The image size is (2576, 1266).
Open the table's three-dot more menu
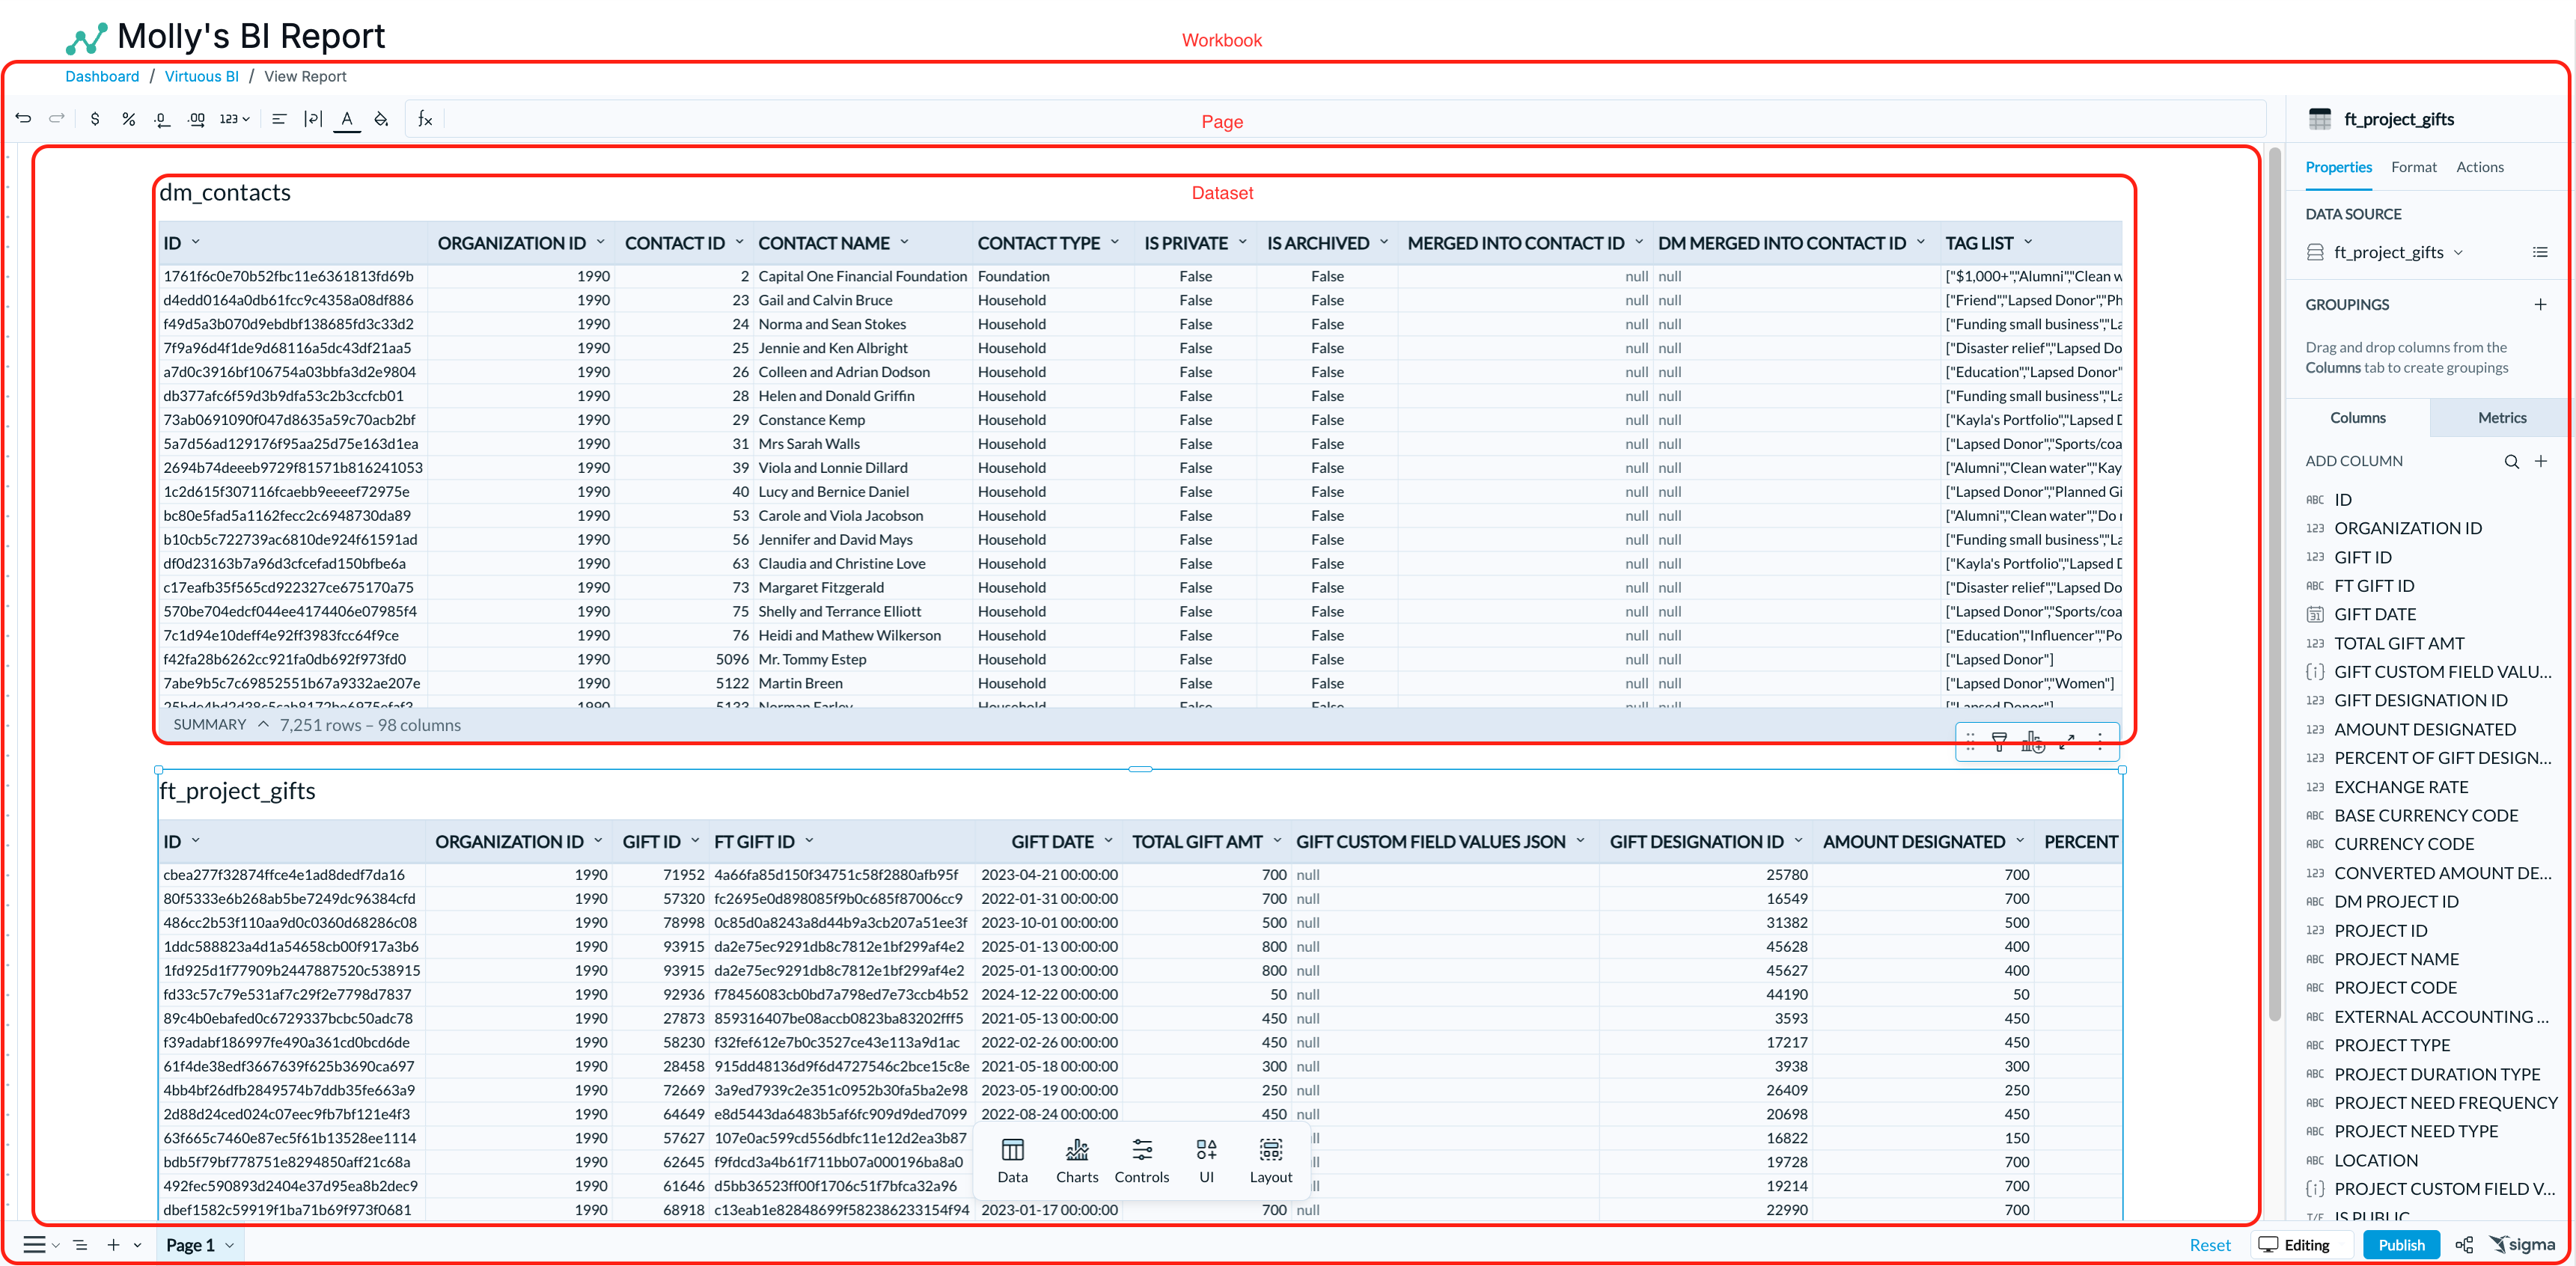(2100, 741)
